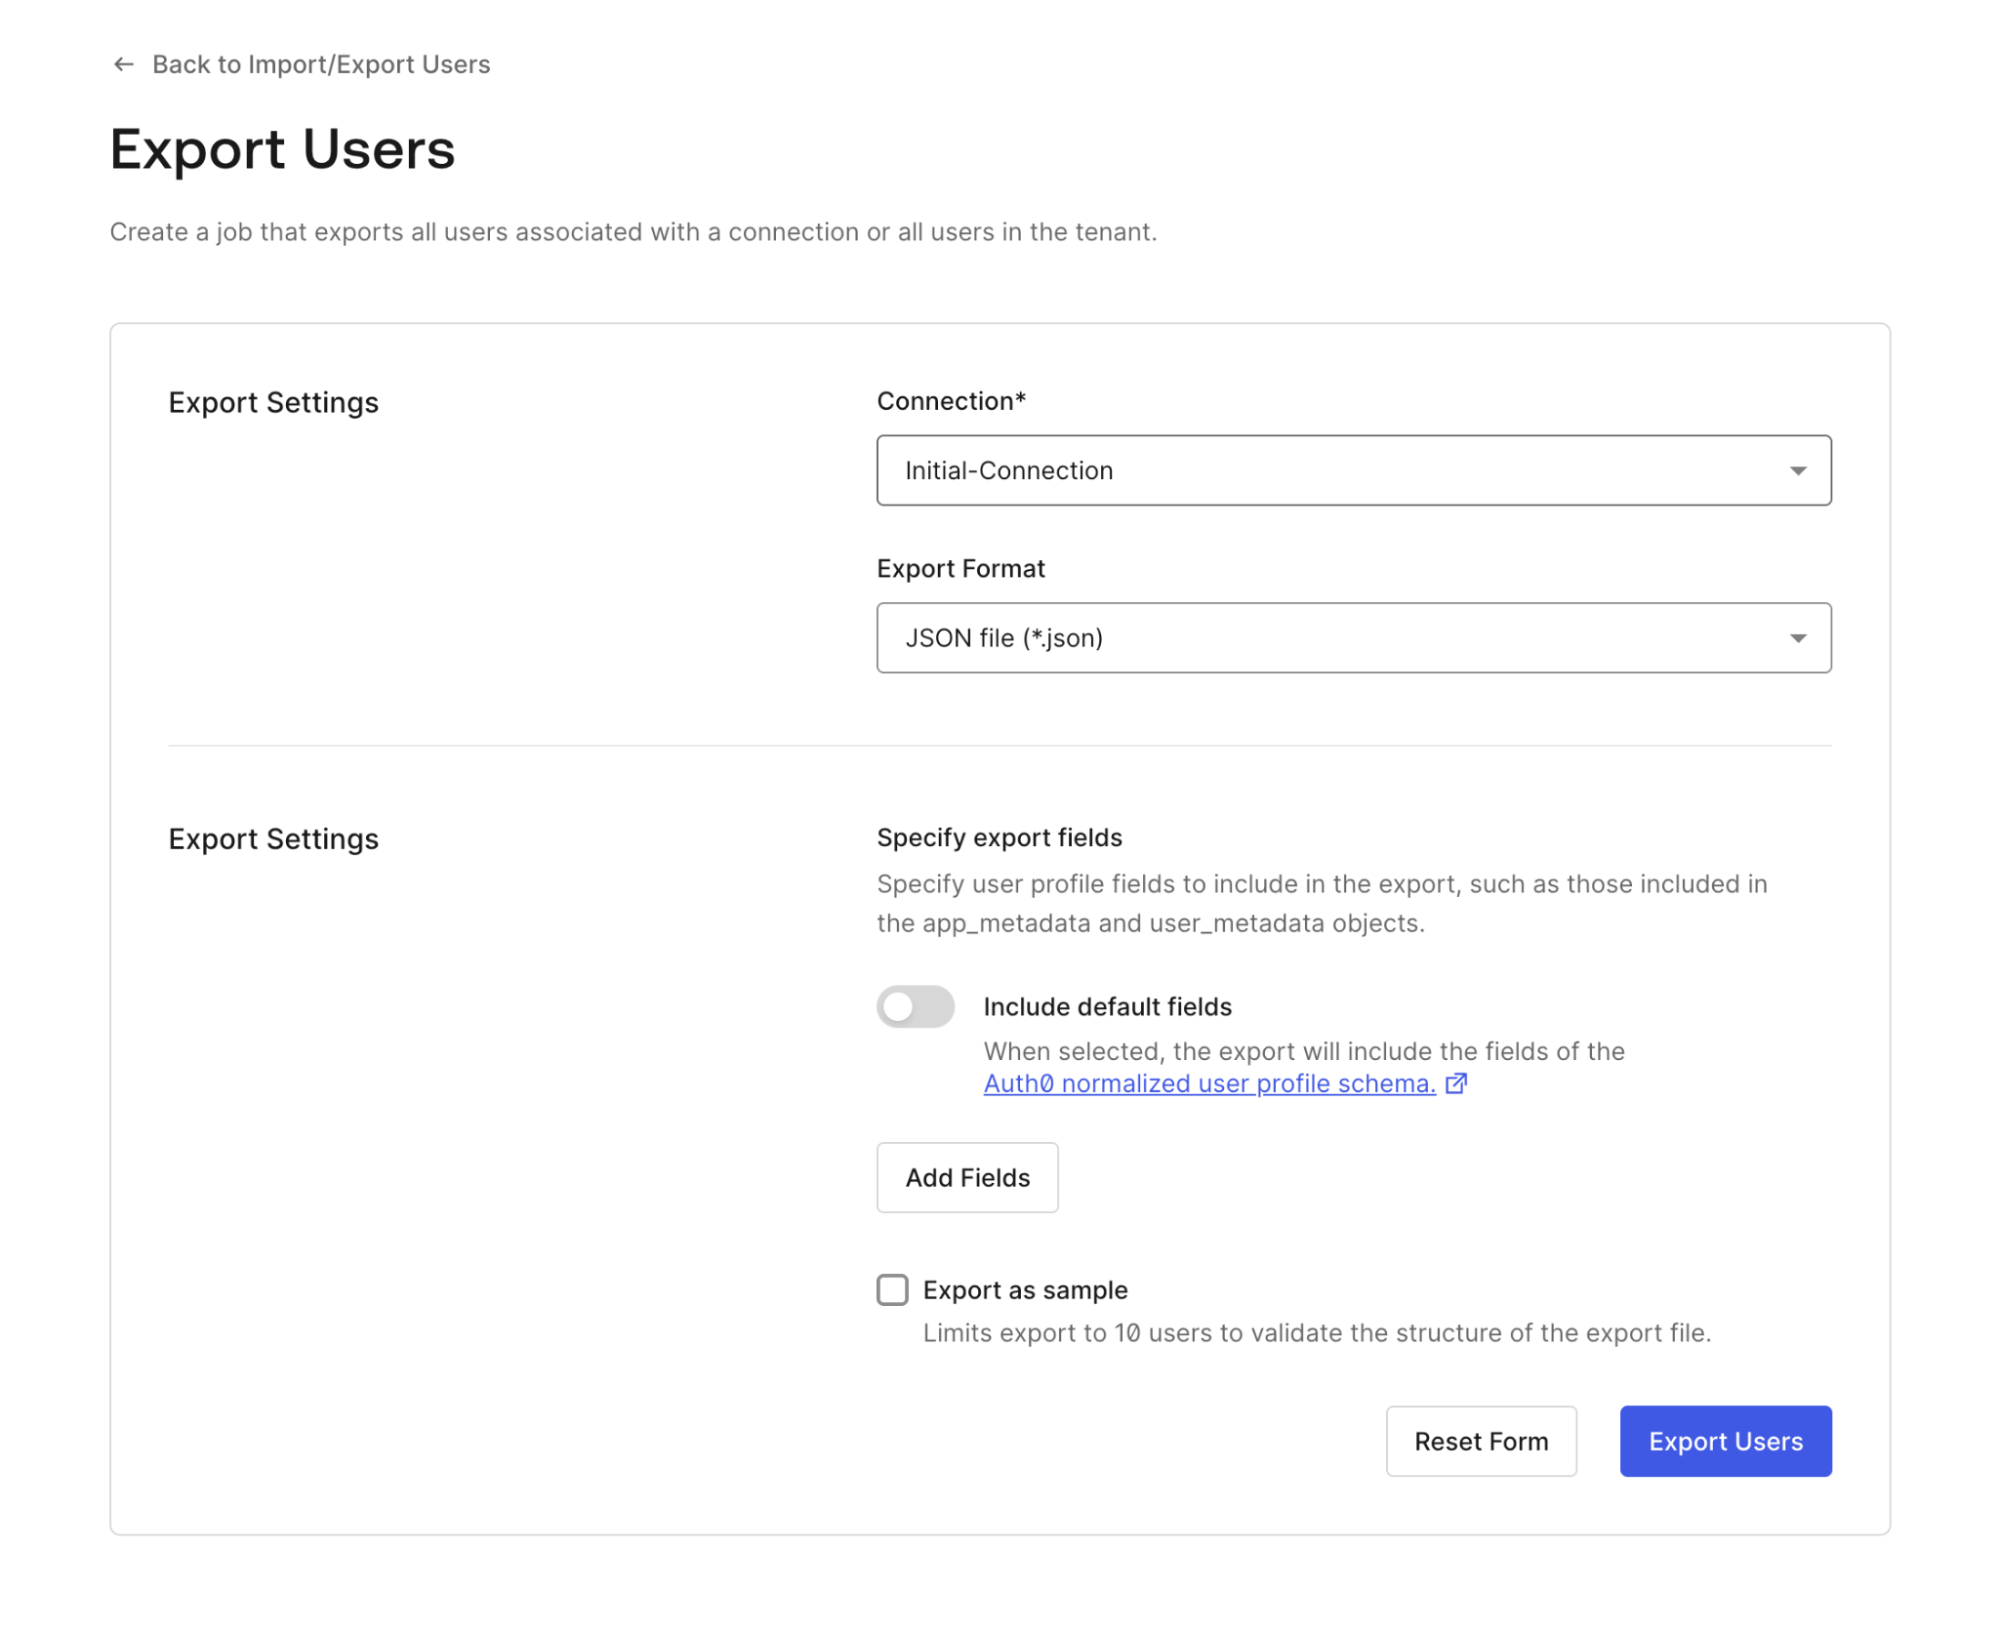
Task: Click the Connection dropdown caret arrow
Action: pos(1797,471)
